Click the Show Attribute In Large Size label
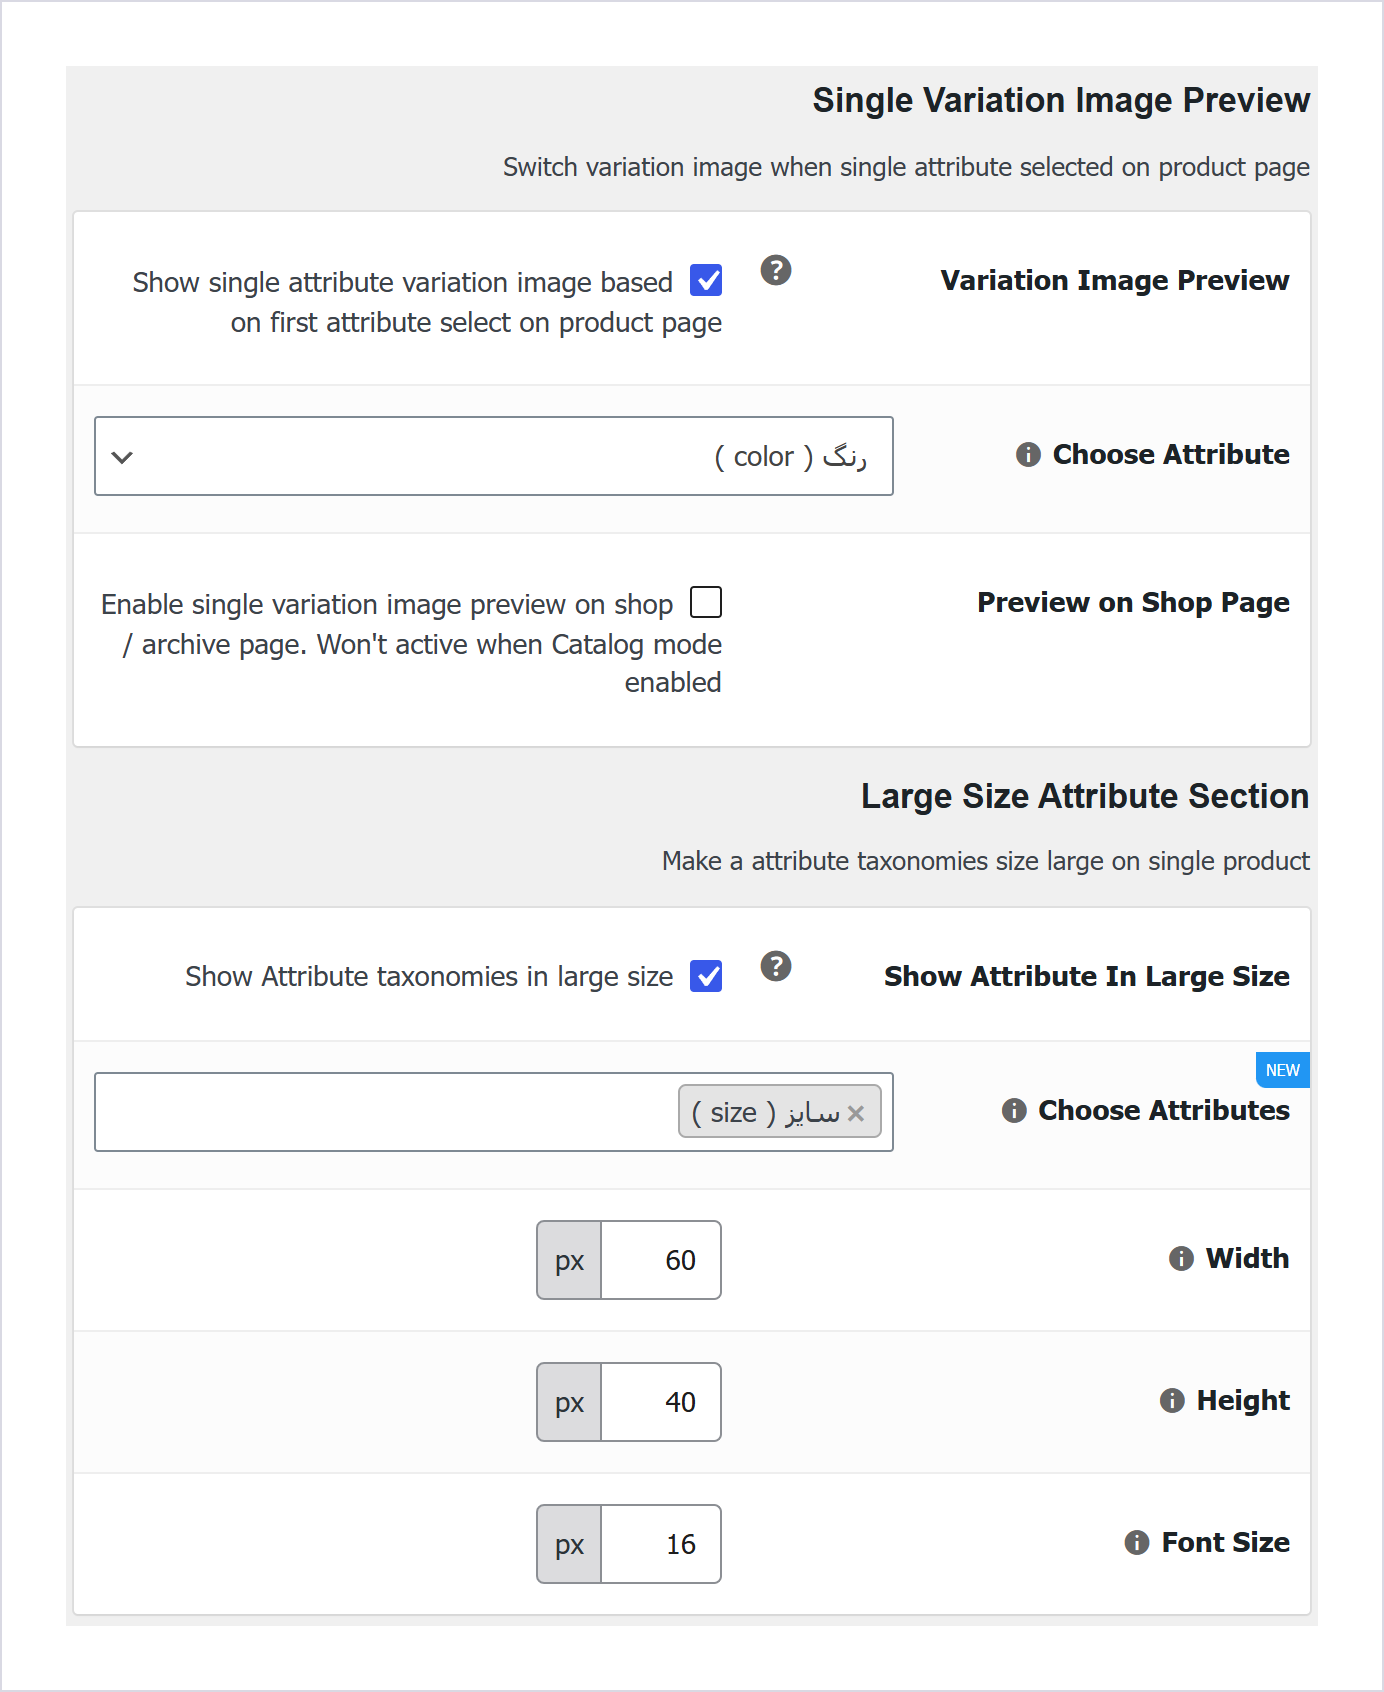This screenshot has height=1692, width=1384. pyautogui.click(x=1087, y=977)
